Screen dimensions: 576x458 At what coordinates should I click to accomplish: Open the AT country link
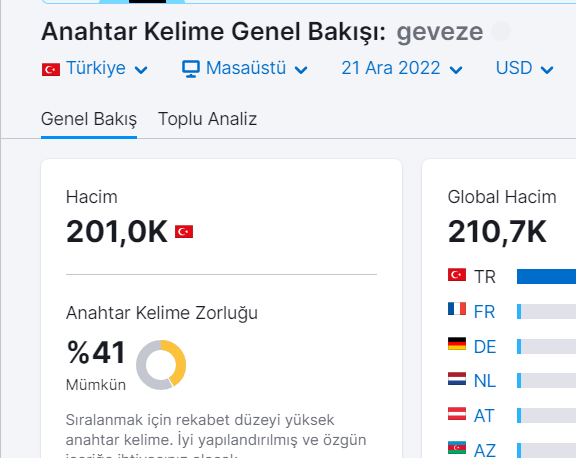pos(484,416)
